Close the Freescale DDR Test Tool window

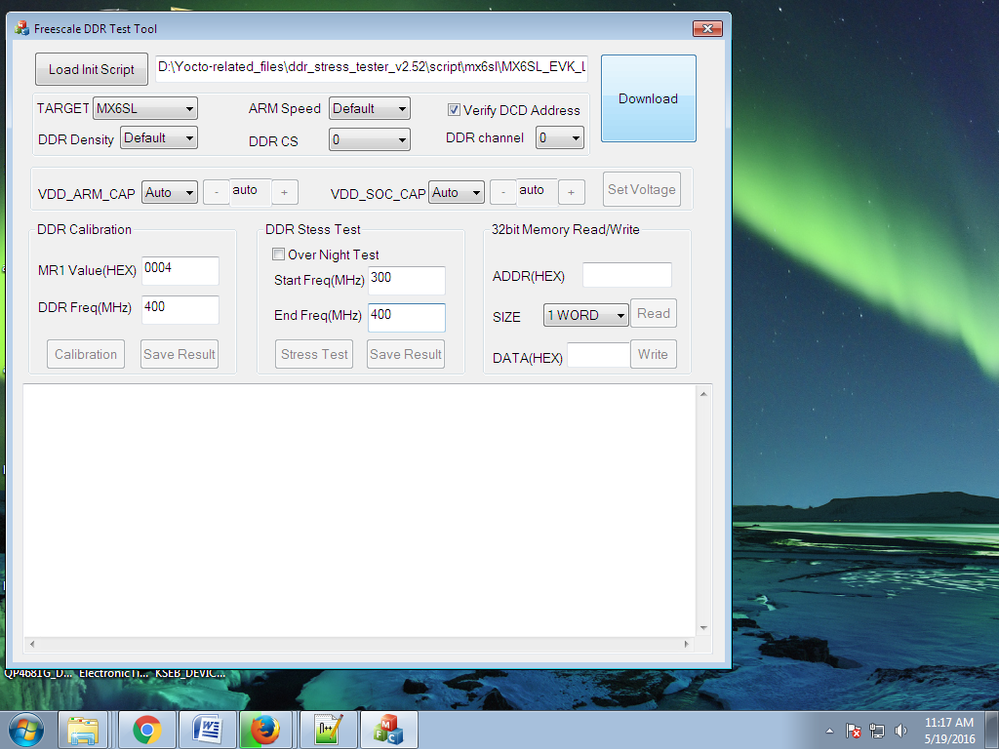[707, 28]
